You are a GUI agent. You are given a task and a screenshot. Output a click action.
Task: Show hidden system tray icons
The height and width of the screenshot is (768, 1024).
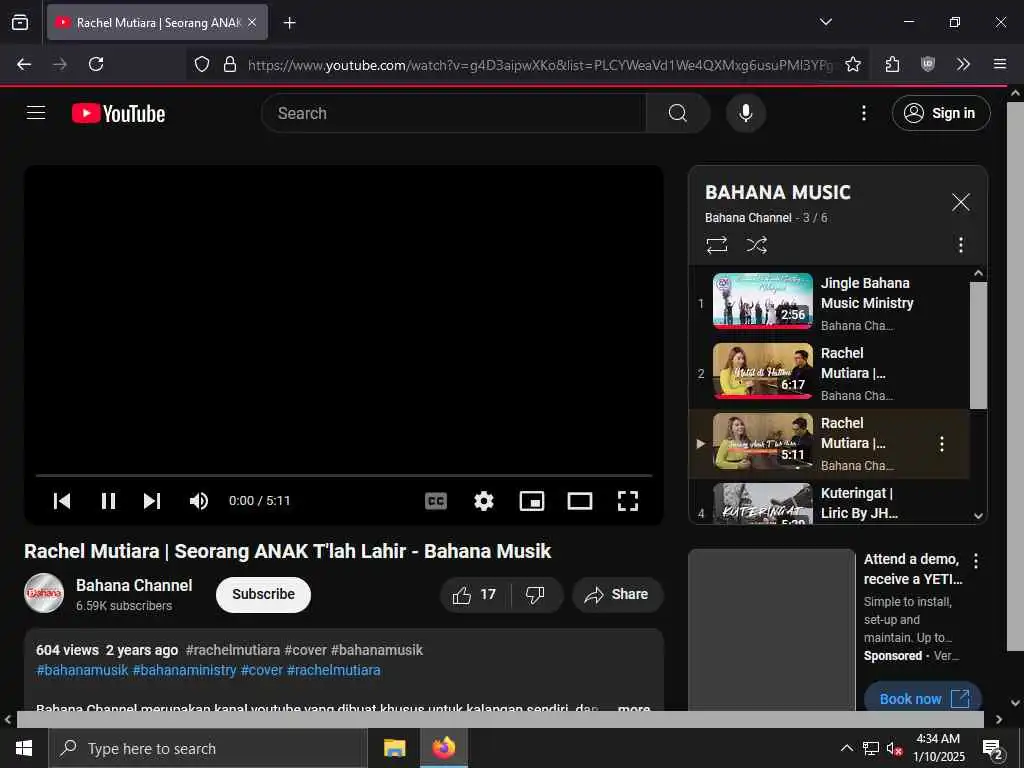point(846,748)
